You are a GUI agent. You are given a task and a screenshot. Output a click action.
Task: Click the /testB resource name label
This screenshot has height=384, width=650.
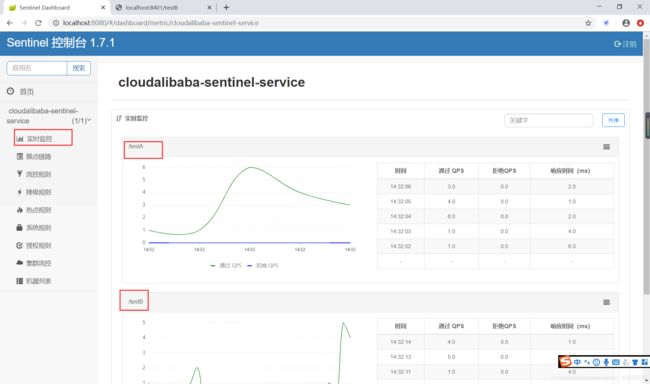(136, 301)
